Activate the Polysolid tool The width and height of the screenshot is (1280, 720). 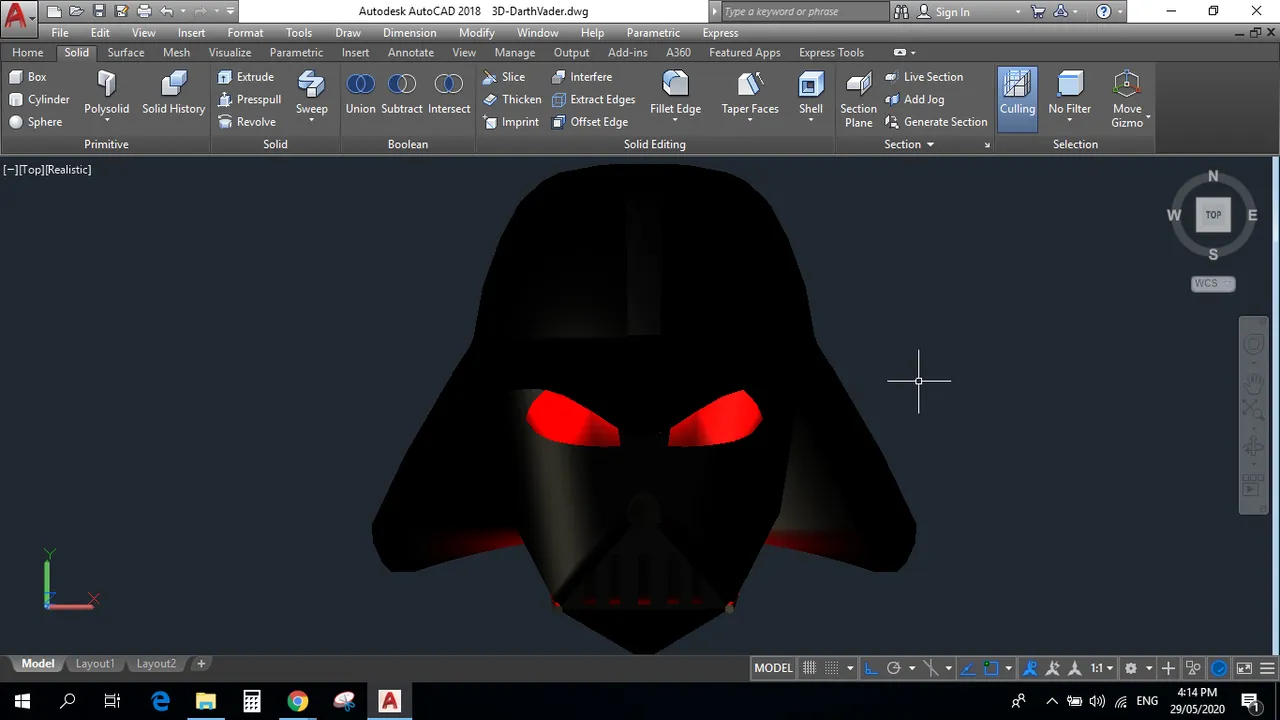107,96
